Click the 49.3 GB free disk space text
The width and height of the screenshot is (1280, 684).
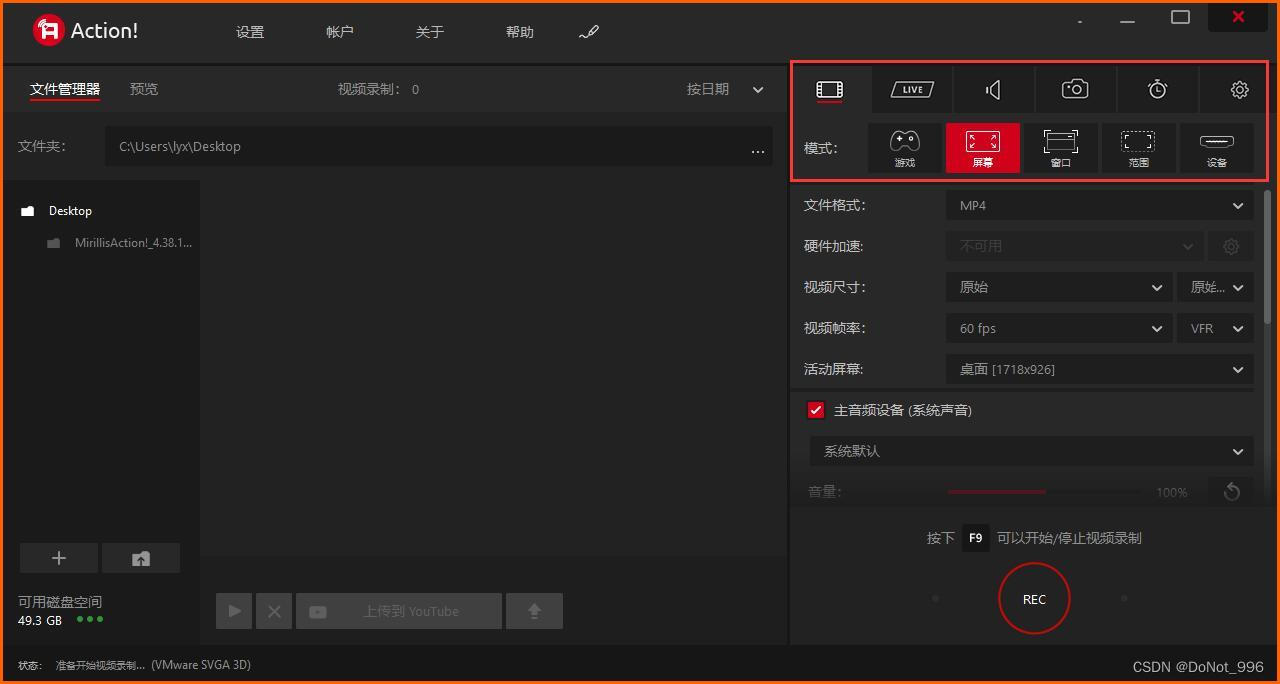click(40, 620)
